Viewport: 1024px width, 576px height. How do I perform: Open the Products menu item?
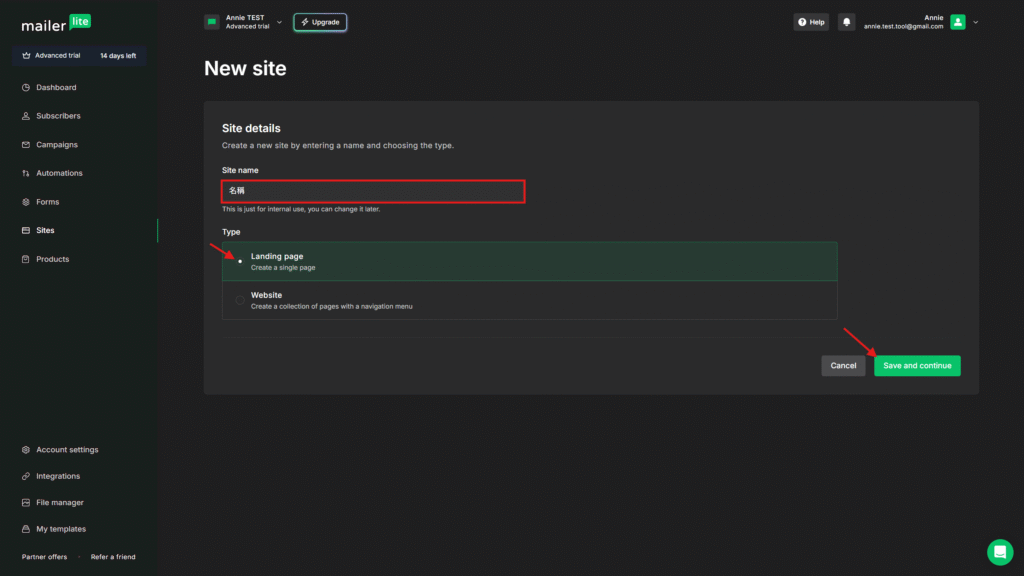52,259
